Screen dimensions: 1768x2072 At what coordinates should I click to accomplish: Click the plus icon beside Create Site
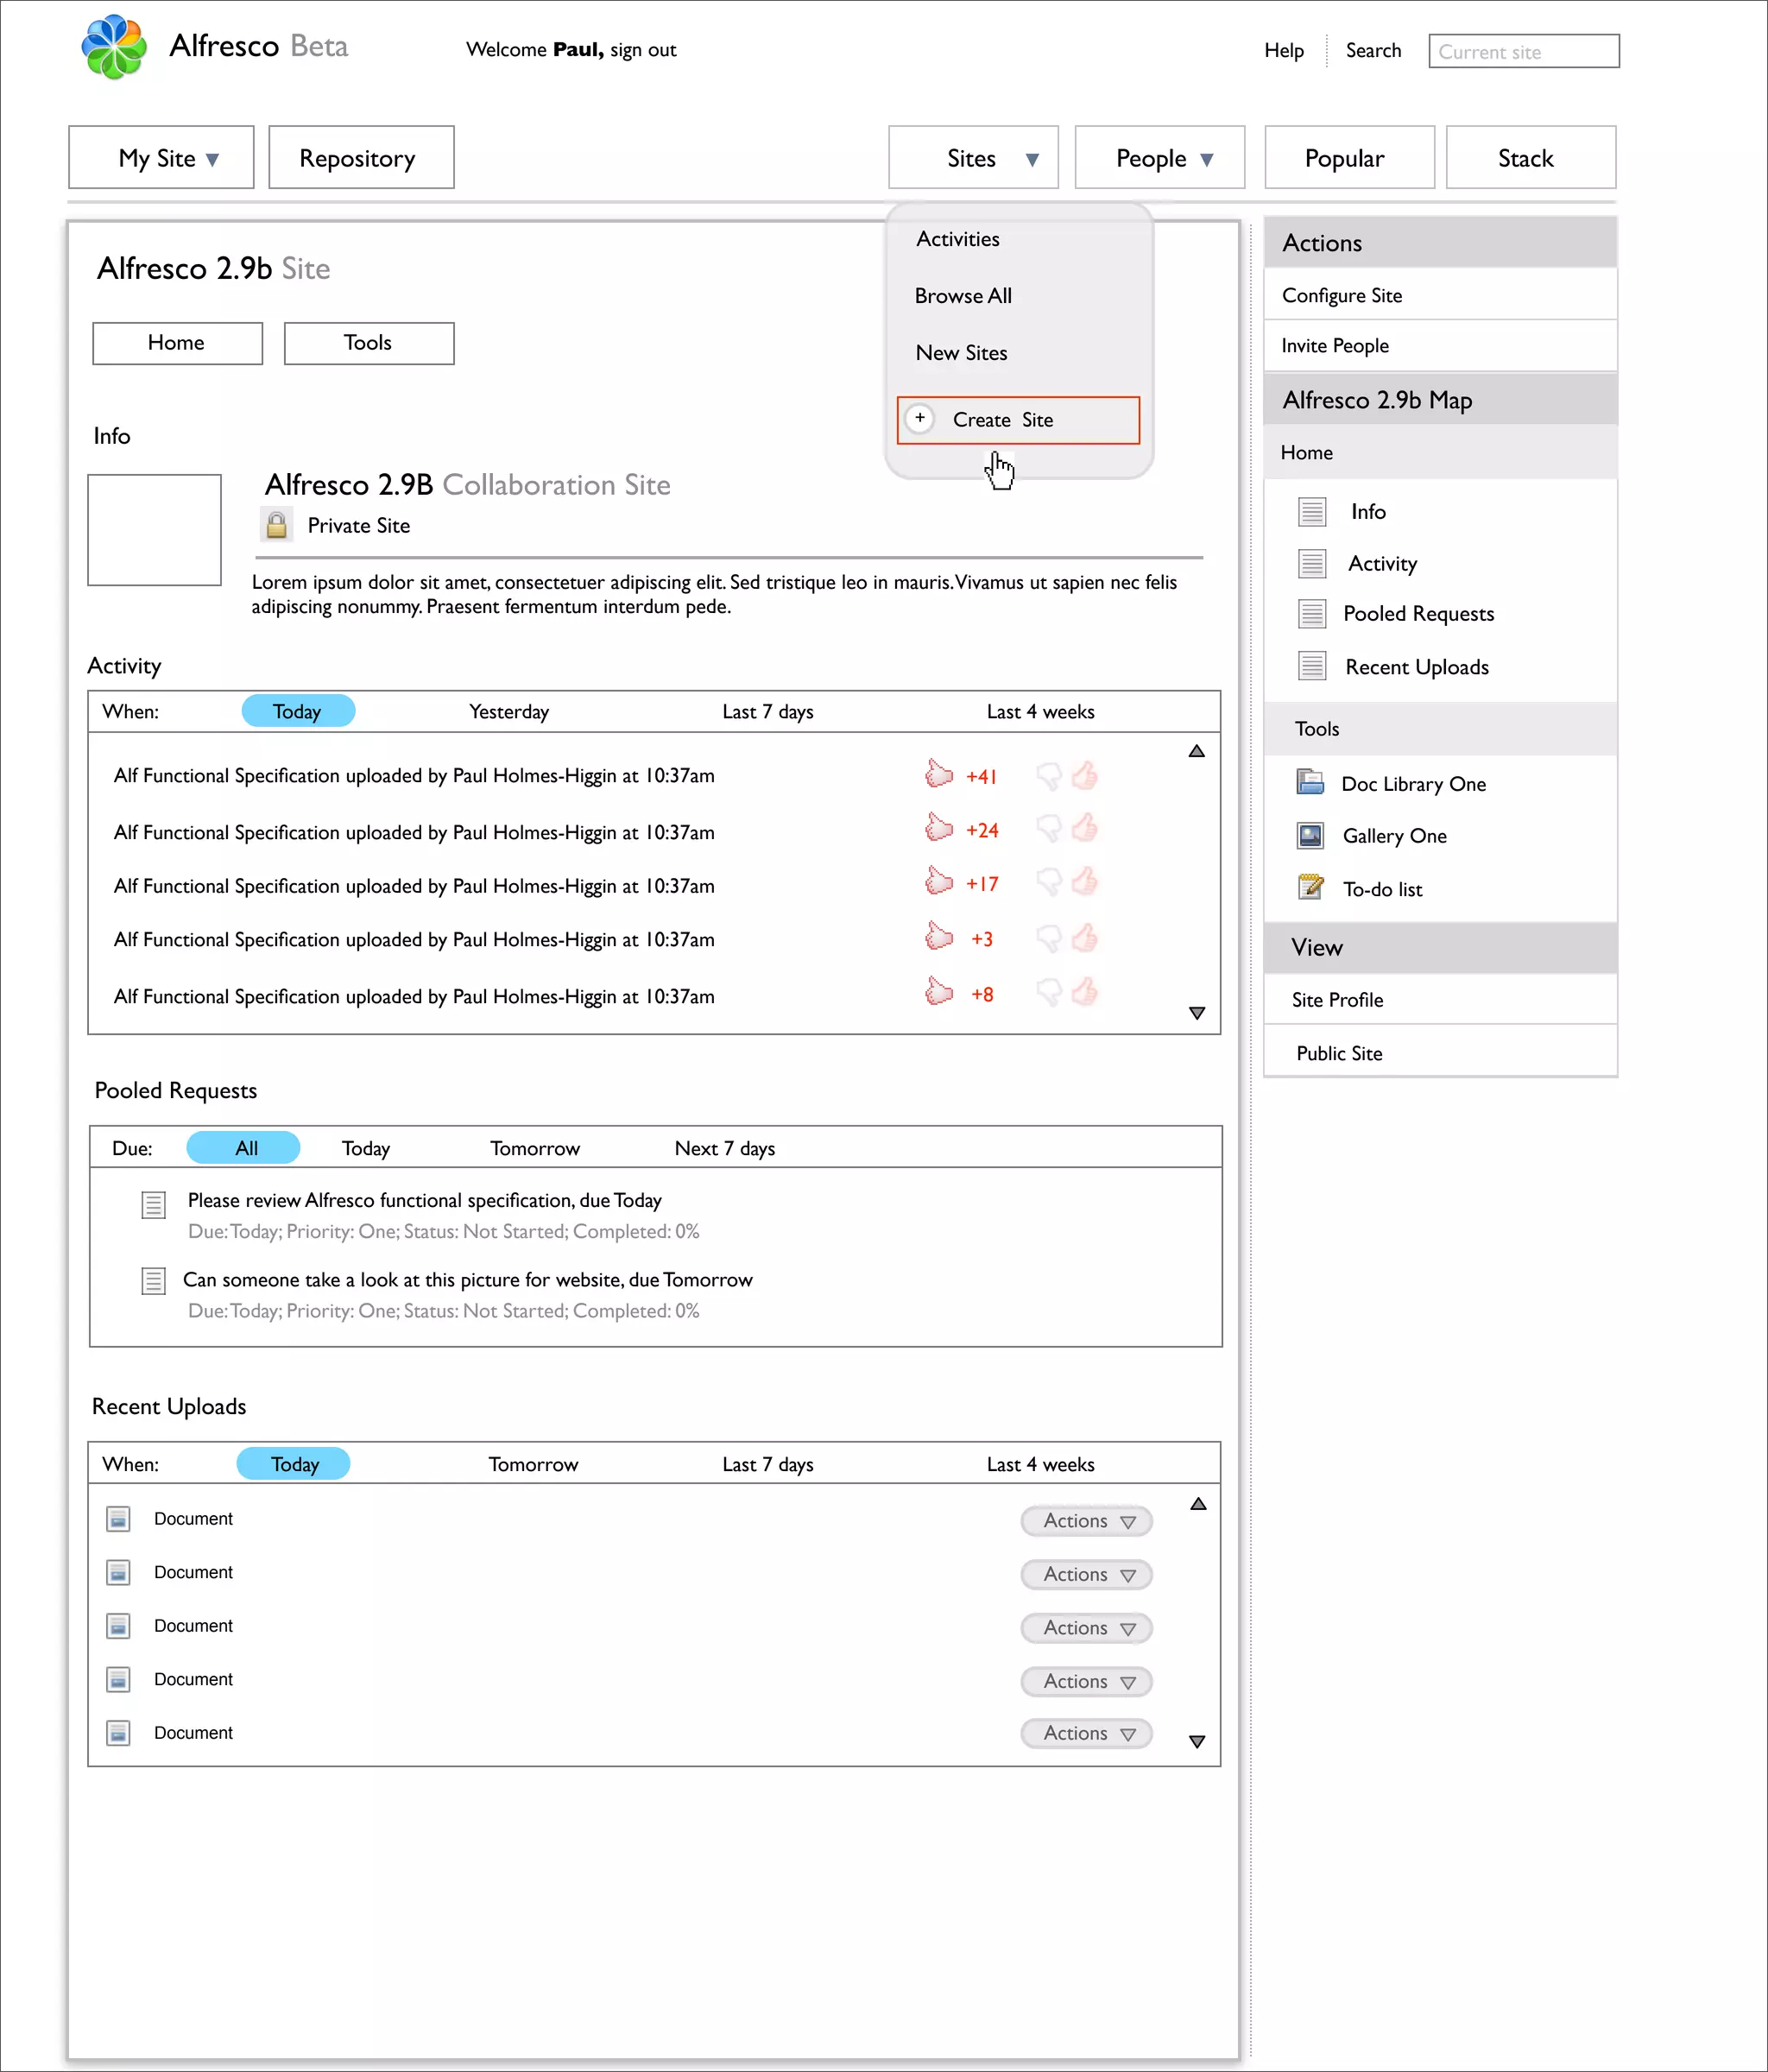tap(920, 419)
